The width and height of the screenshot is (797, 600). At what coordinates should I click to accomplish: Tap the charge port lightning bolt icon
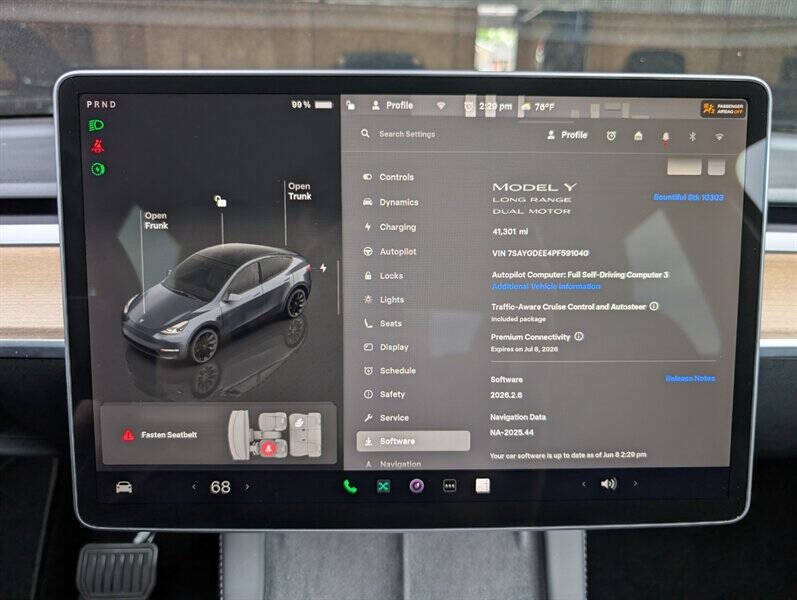[323, 267]
